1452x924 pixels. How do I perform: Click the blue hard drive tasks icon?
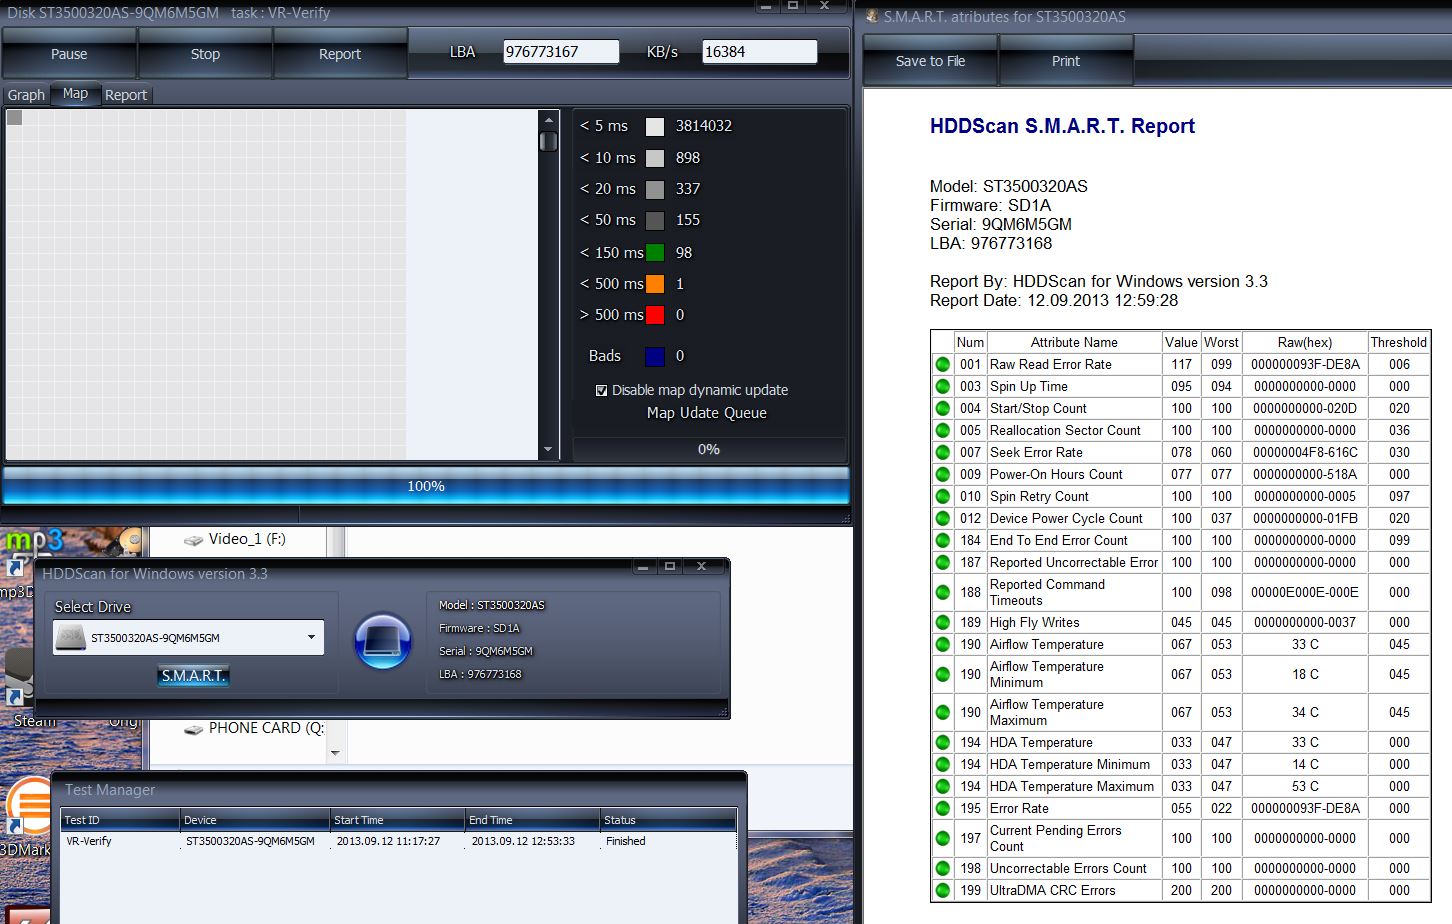(x=382, y=641)
